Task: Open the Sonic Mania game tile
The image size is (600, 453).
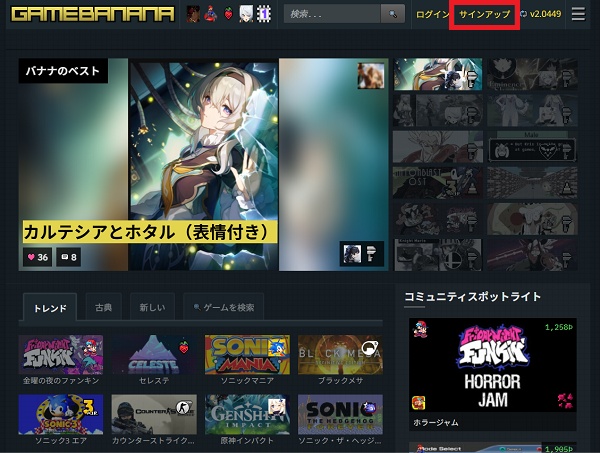Action: [x=247, y=355]
